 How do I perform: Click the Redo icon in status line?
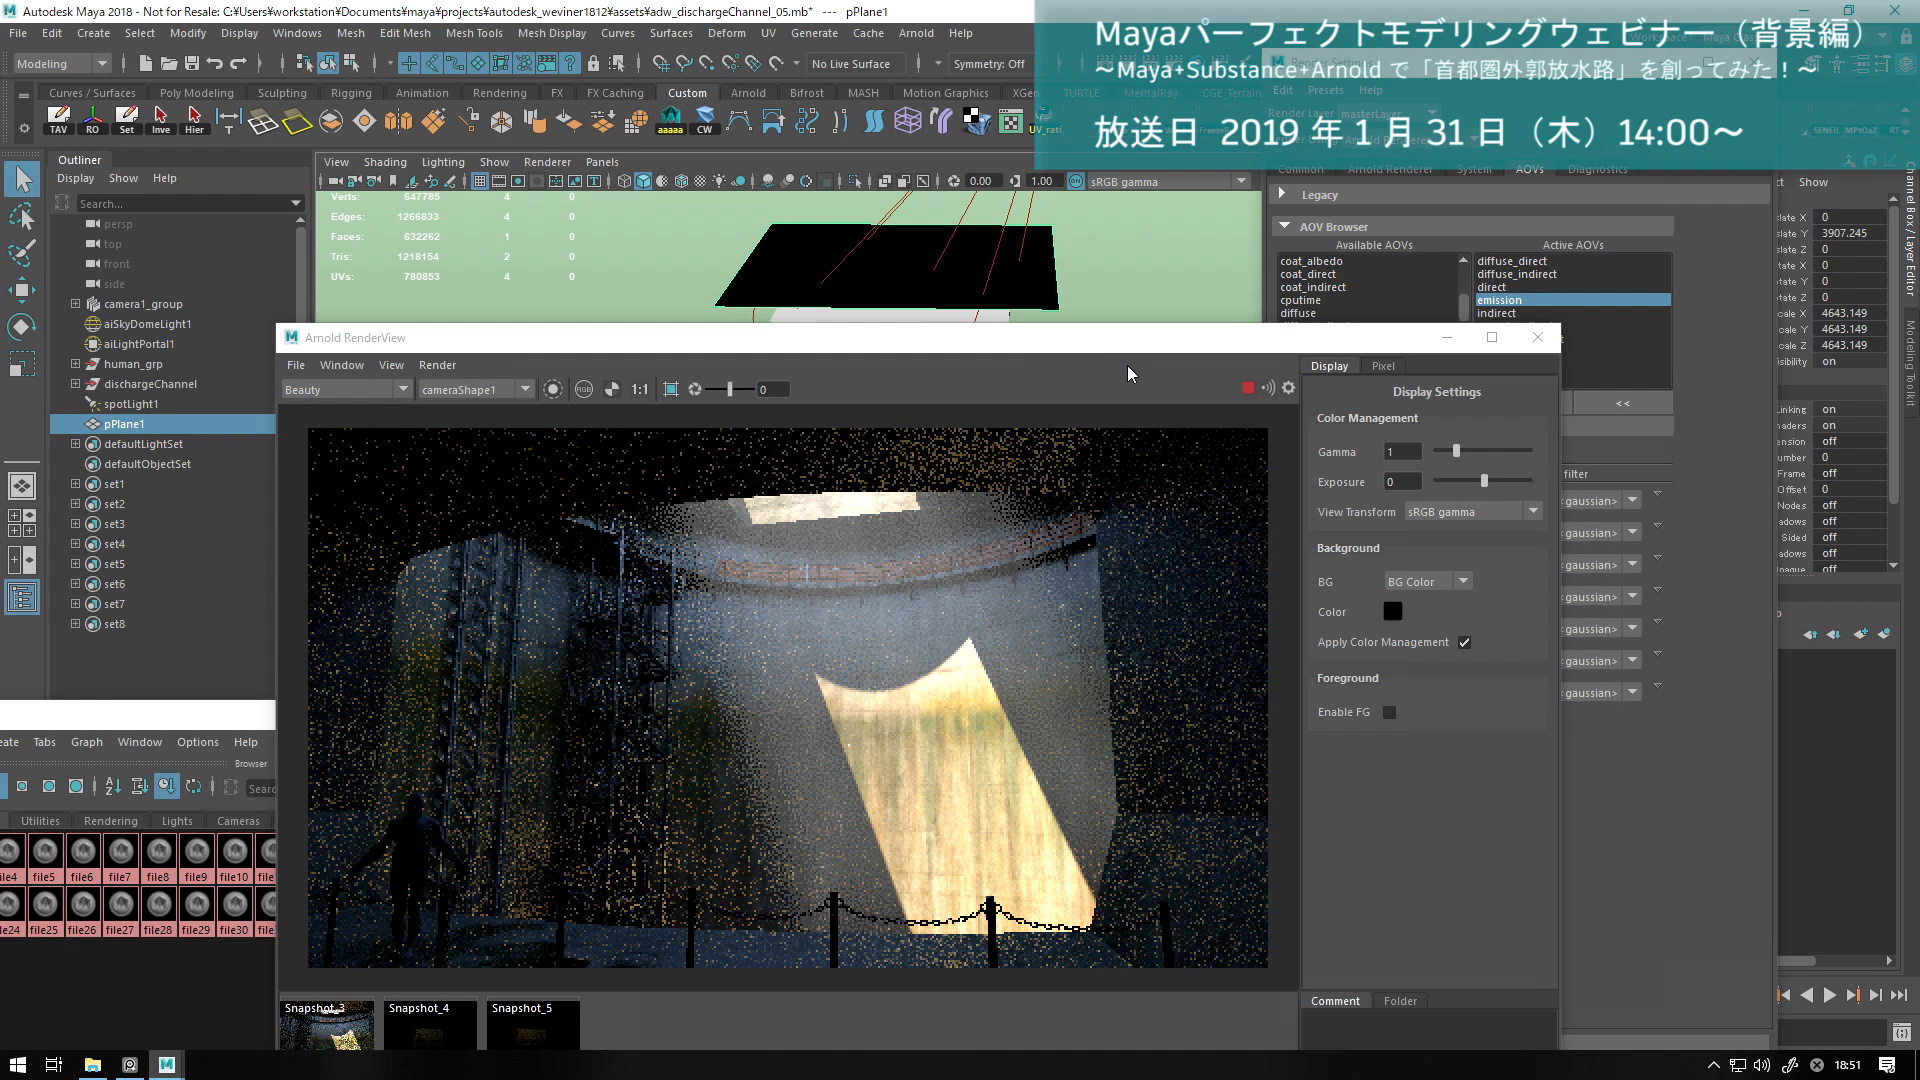238,63
